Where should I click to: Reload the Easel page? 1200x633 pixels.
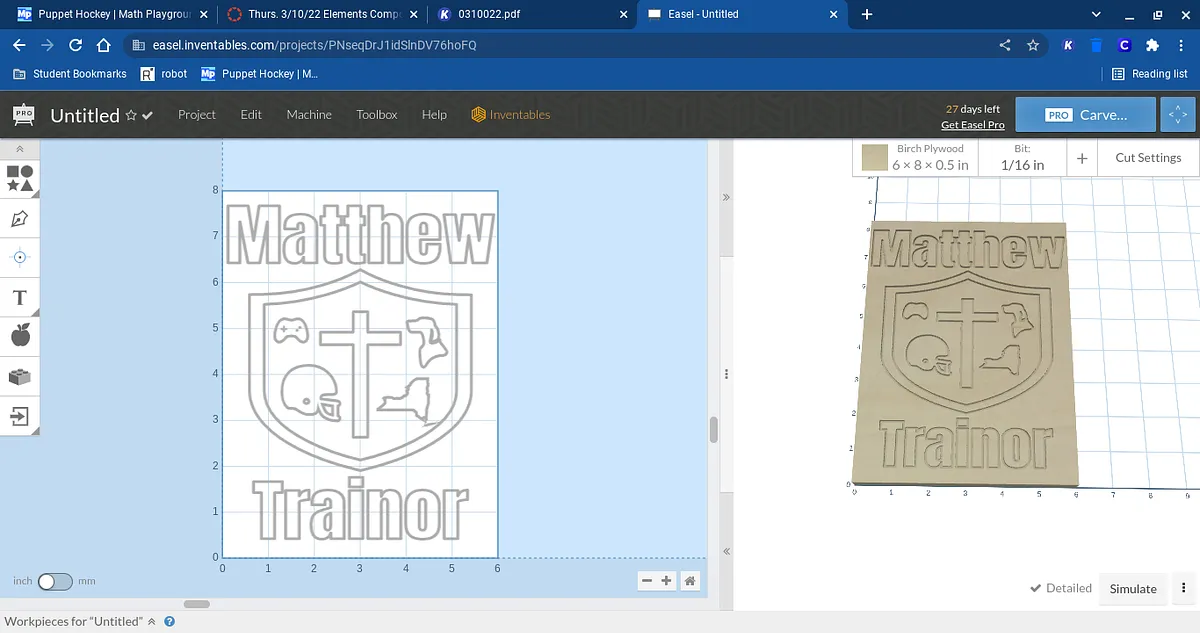(75, 45)
